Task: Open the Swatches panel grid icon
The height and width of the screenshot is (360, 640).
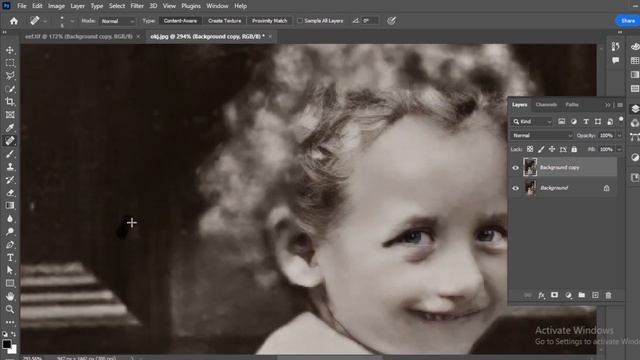Action: pos(635,60)
